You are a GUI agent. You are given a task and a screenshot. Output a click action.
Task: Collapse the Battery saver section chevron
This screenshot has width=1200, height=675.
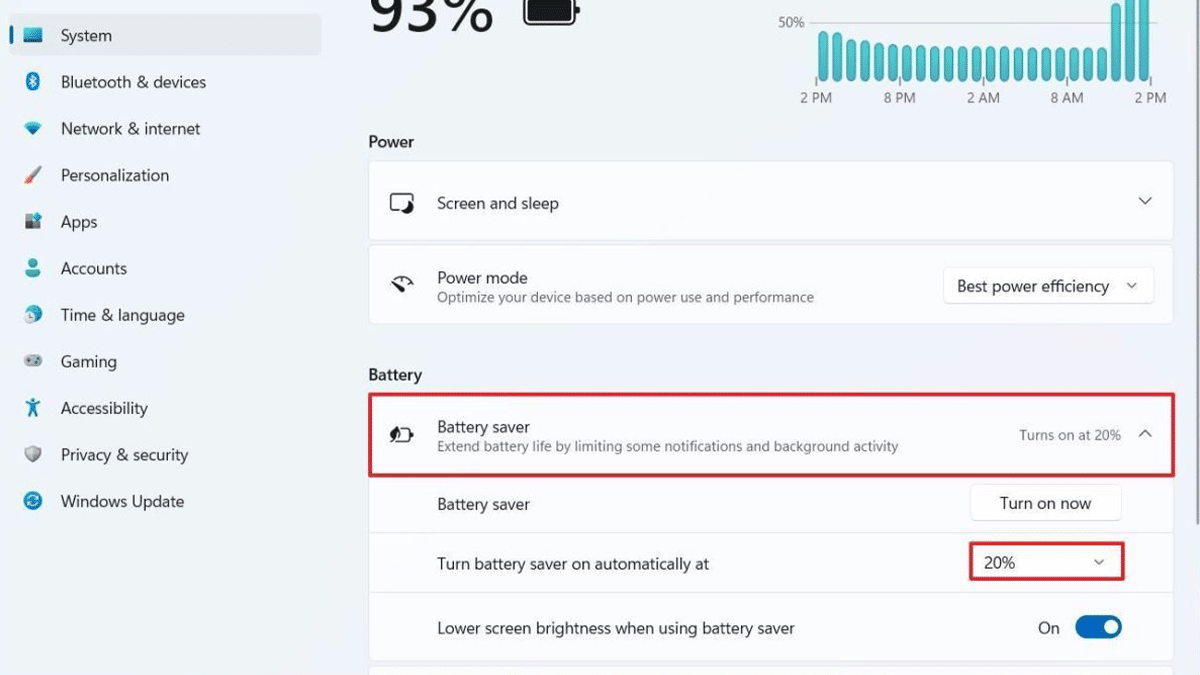click(1146, 434)
